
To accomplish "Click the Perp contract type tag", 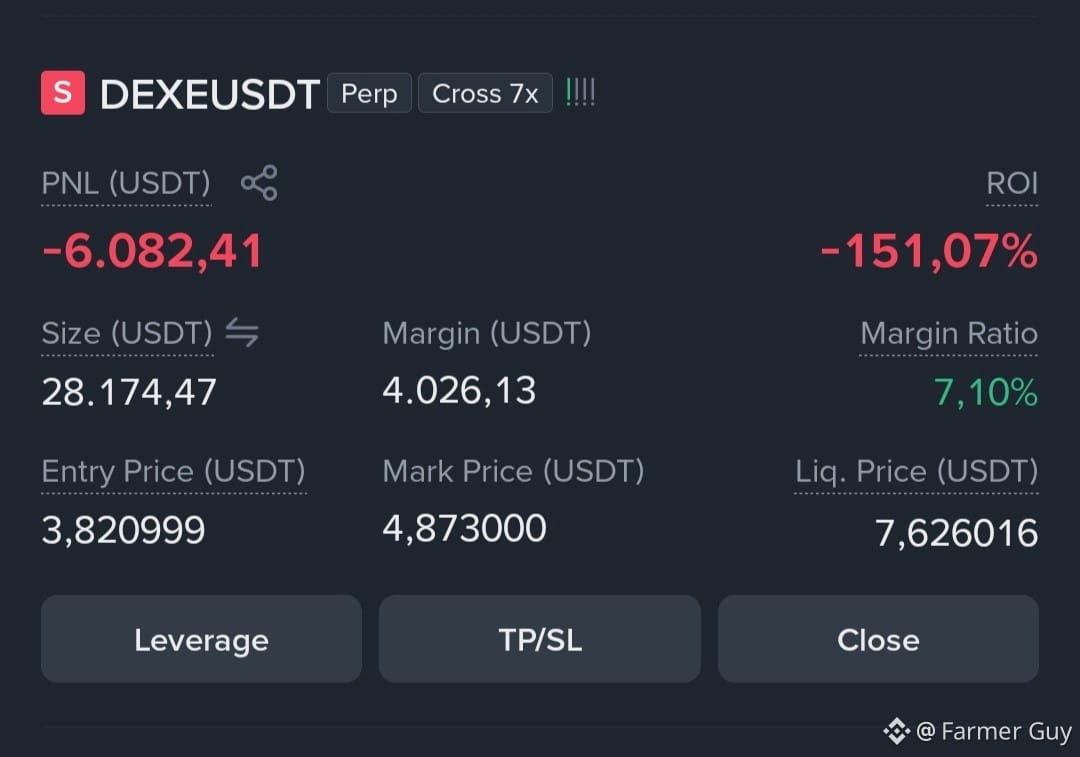I will point(369,93).
